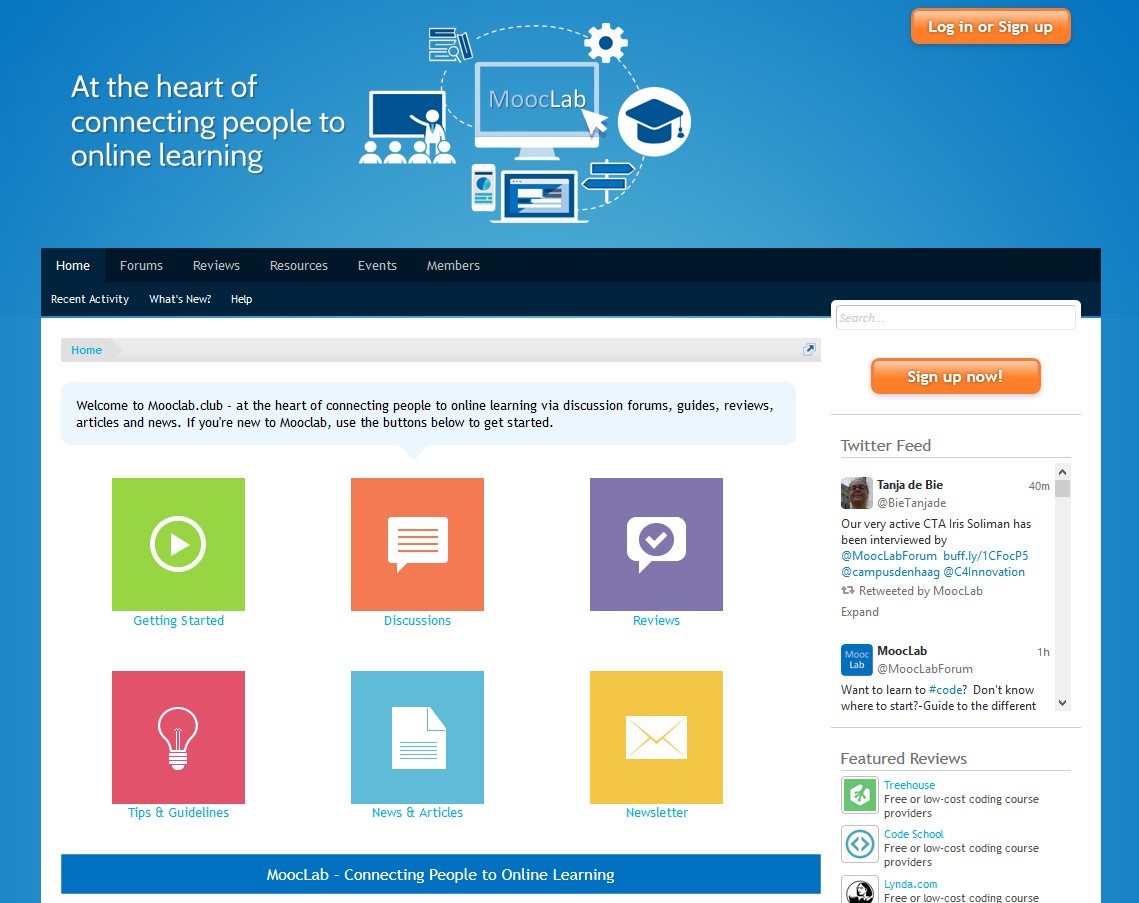Screen dimensions: 1139x903
Task: Click the retweet icon under Tanja's tweet
Action: [848, 591]
